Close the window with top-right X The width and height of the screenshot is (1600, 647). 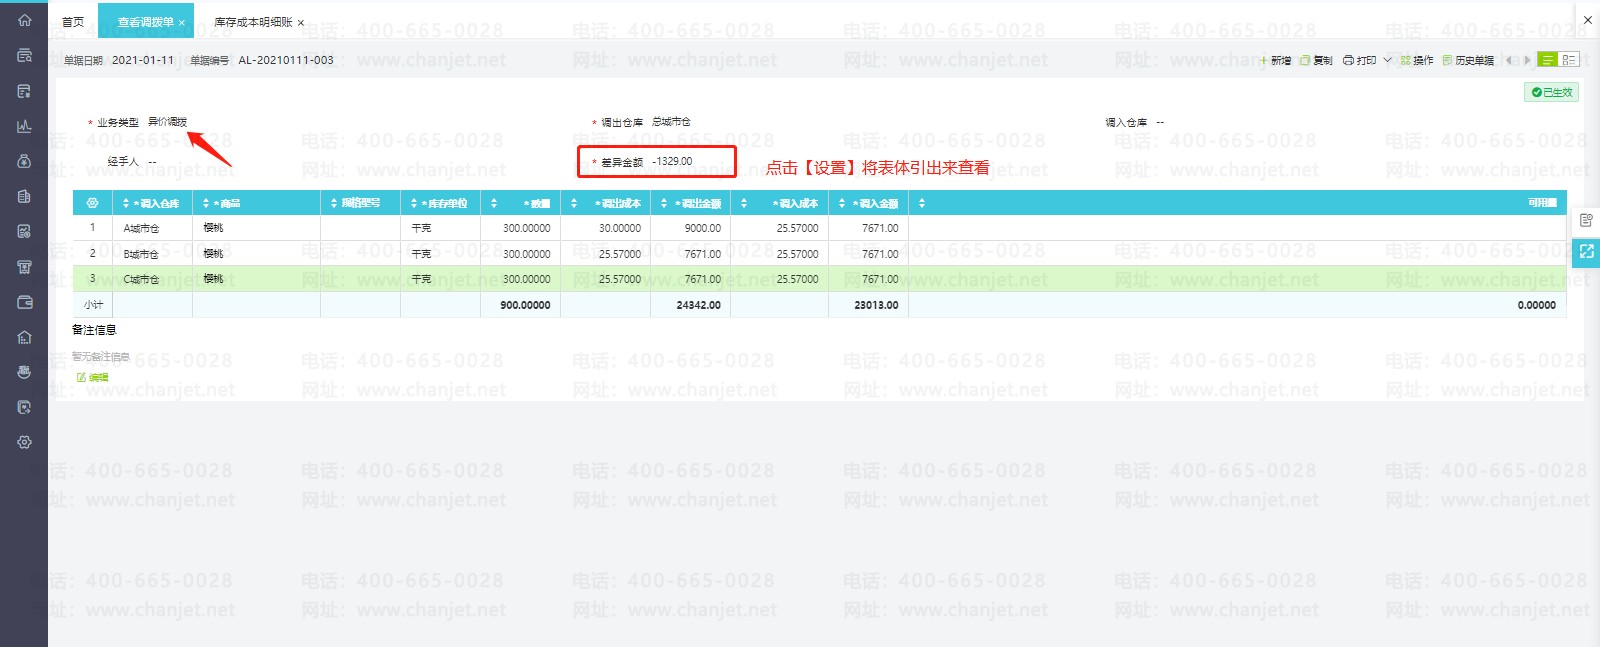[x=1588, y=20]
